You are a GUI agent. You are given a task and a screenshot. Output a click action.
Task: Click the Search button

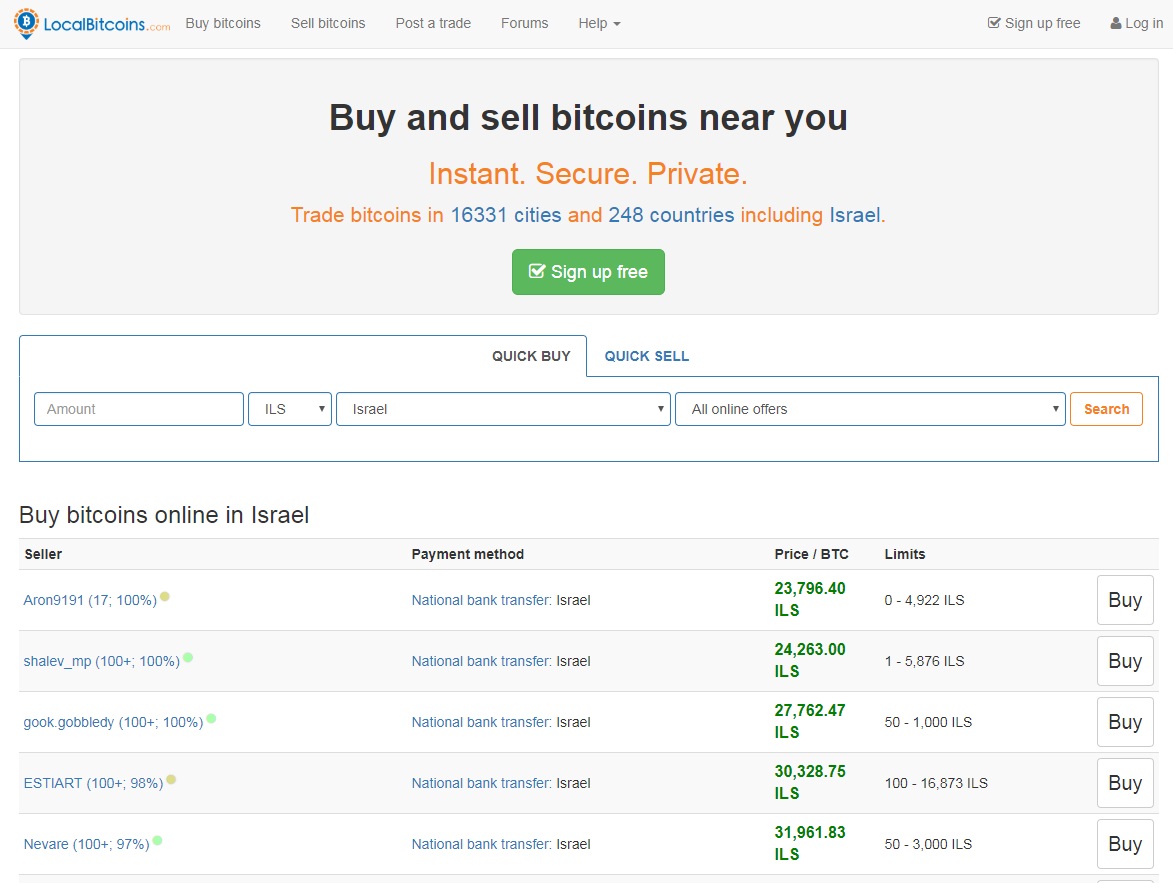pyautogui.click(x=1106, y=409)
